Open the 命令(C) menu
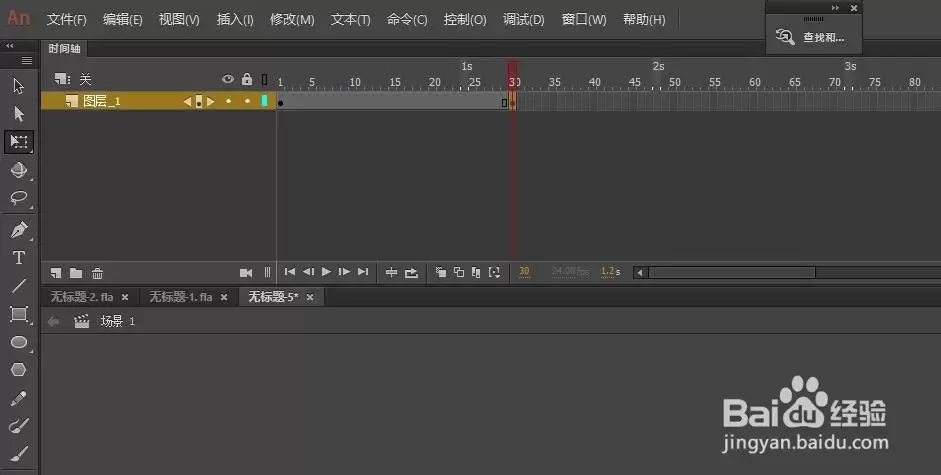The height and width of the screenshot is (475, 941). [407, 20]
